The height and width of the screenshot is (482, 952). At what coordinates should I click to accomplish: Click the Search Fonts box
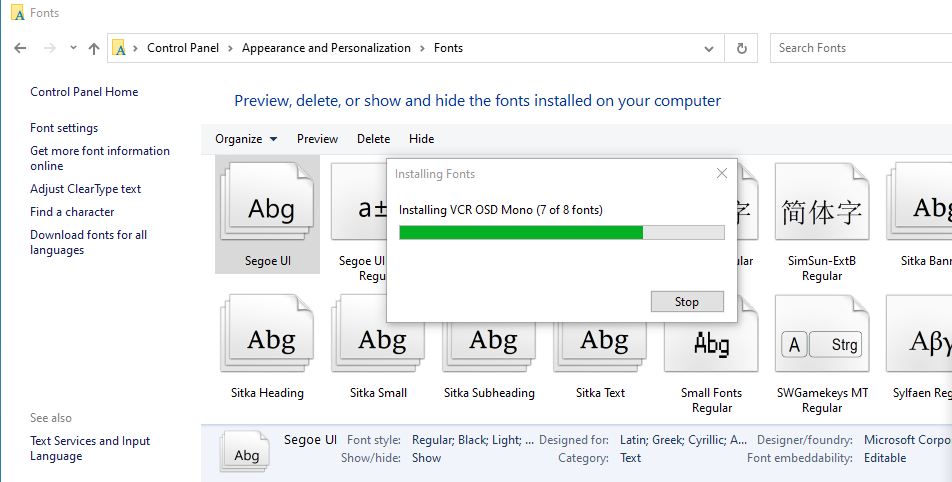coord(862,48)
